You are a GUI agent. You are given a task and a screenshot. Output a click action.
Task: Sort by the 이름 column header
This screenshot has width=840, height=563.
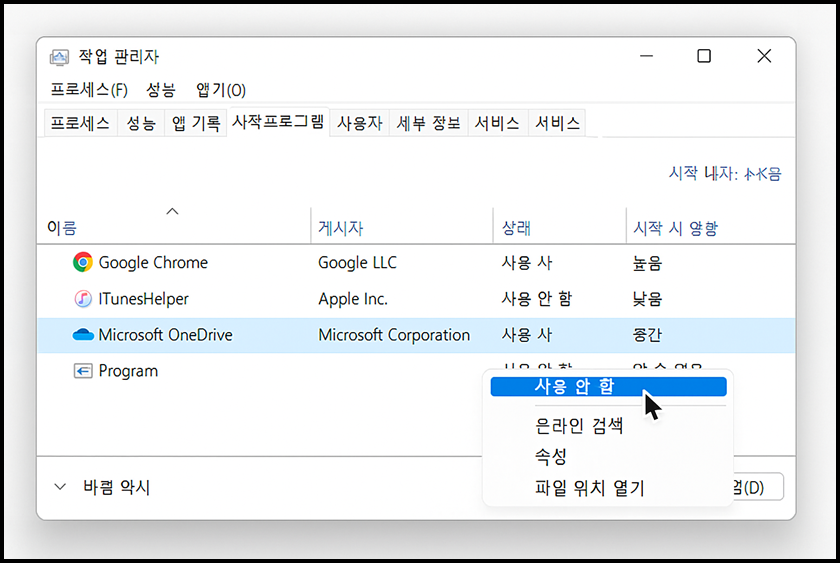coord(62,228)
